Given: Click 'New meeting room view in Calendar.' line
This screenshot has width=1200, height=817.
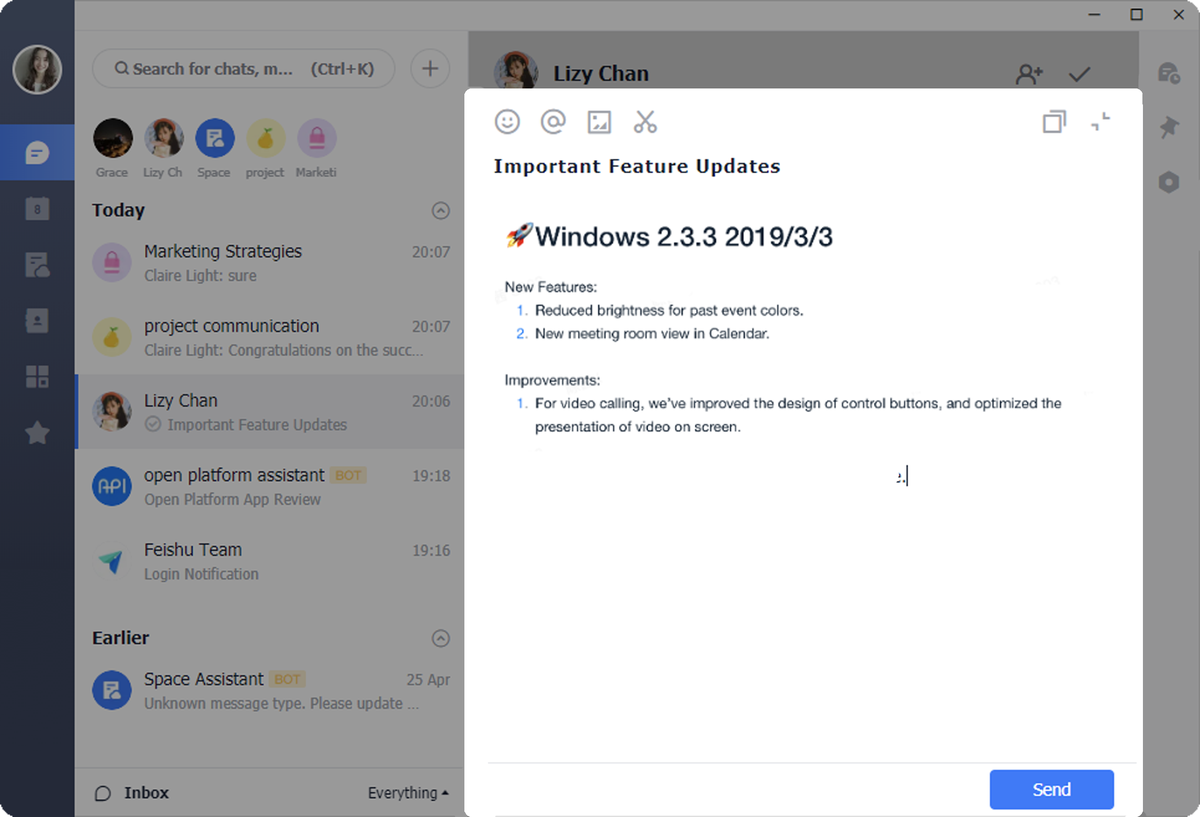Looking at the screenshot, I should 652,334.
